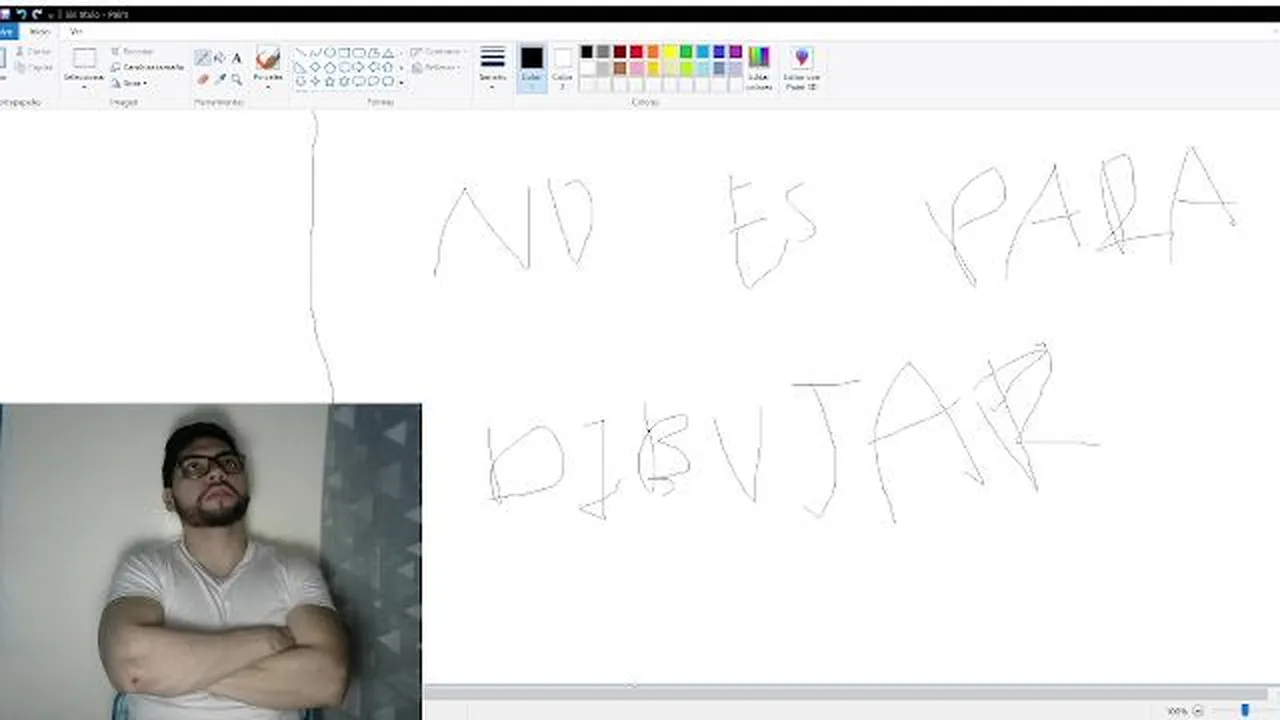The width and height of the screenshot is (1280, 720).
Task: Choose the Five-point star shape
Action: click(330, 80)
